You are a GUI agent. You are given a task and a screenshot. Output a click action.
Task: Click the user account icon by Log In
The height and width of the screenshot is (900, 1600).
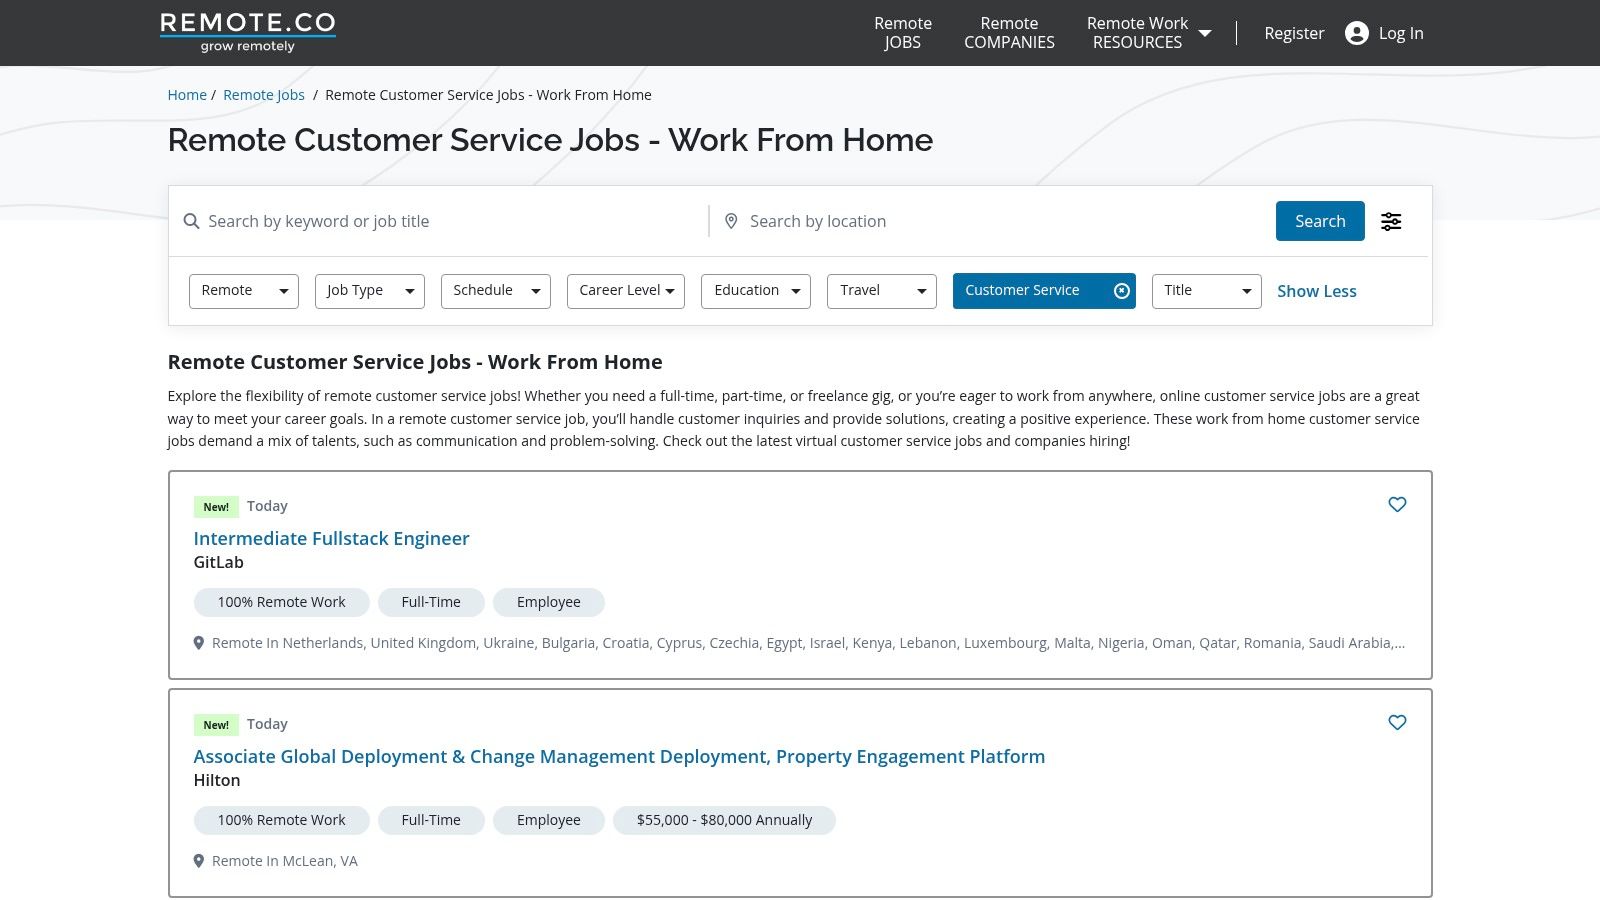pos(1356,33)
